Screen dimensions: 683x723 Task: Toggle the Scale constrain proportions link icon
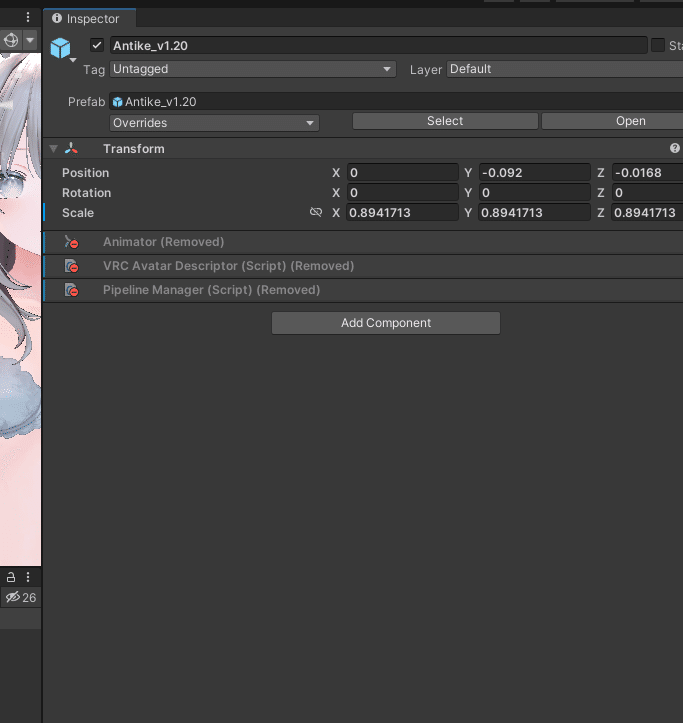pyautogui.click(x=316, y=212)
